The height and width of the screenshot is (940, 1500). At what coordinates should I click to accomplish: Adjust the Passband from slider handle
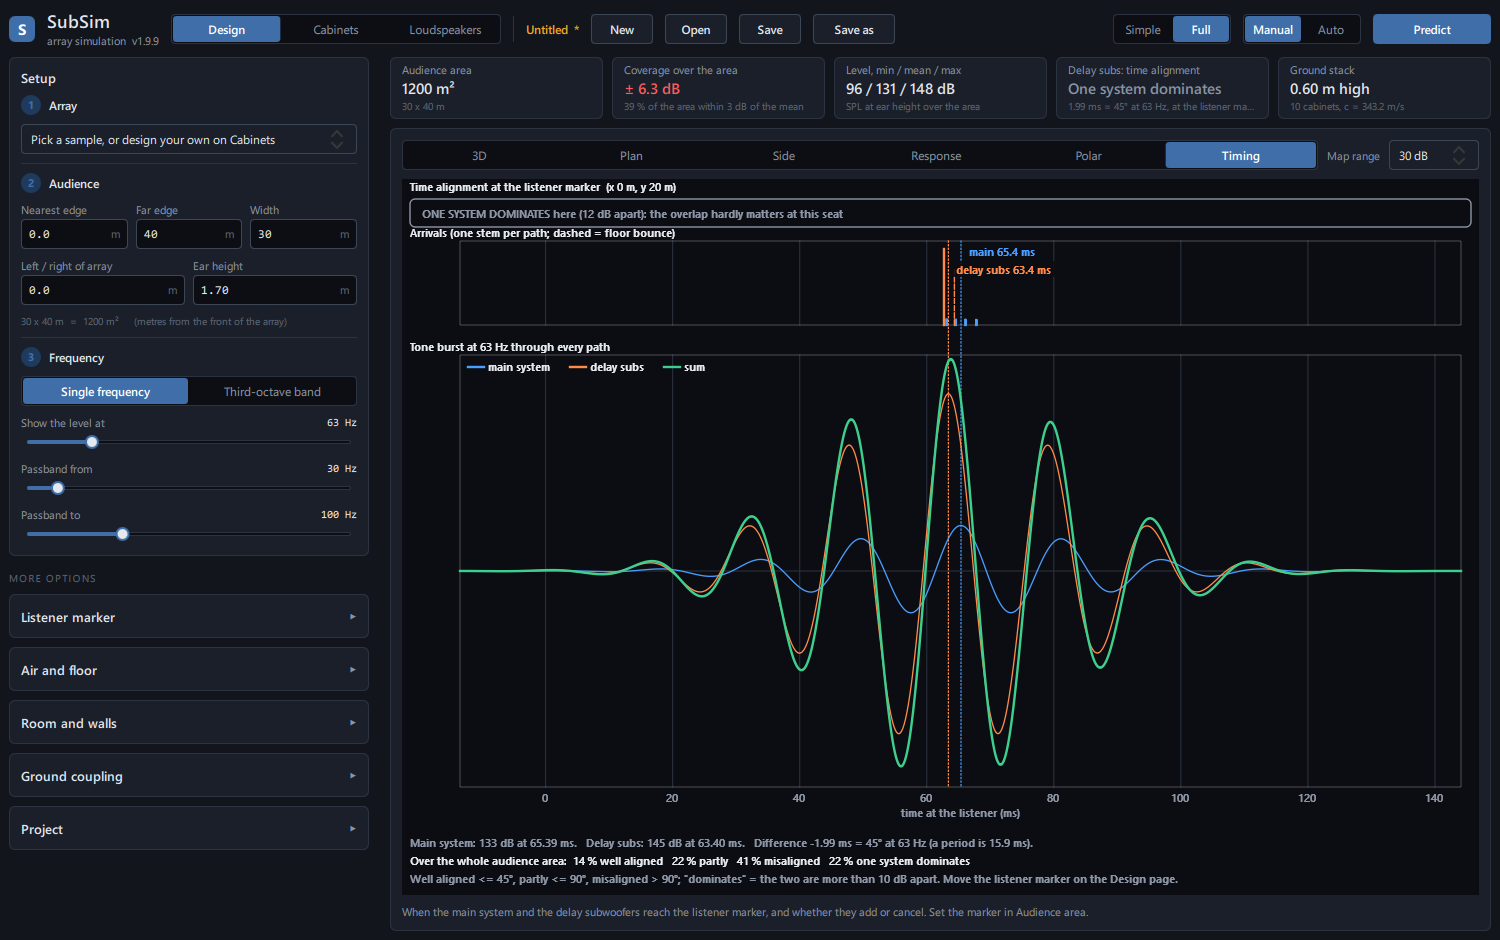click(58, 488)
